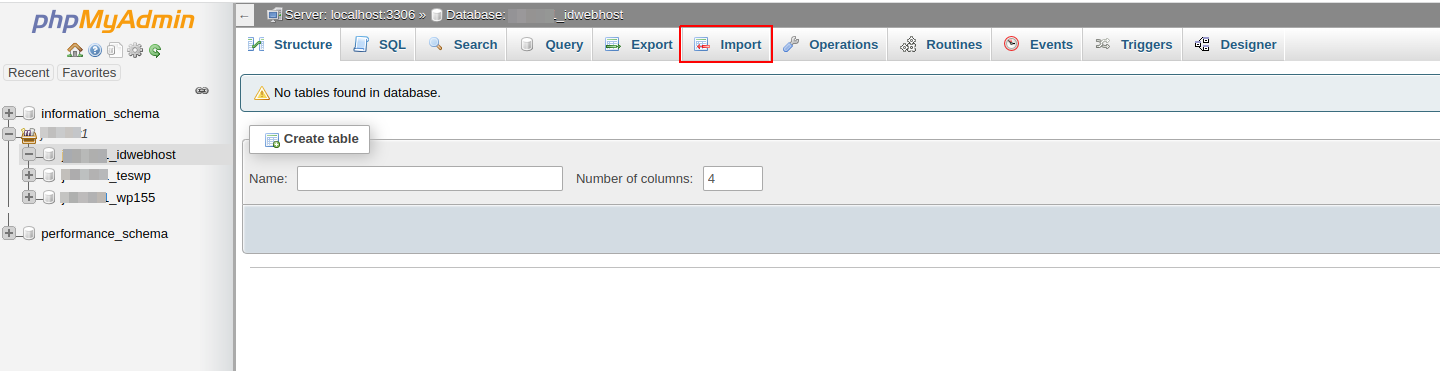Click the database icon beside information_schema
The width and height of the screenshot is (1440, 371).
click(x=29, y=113)
